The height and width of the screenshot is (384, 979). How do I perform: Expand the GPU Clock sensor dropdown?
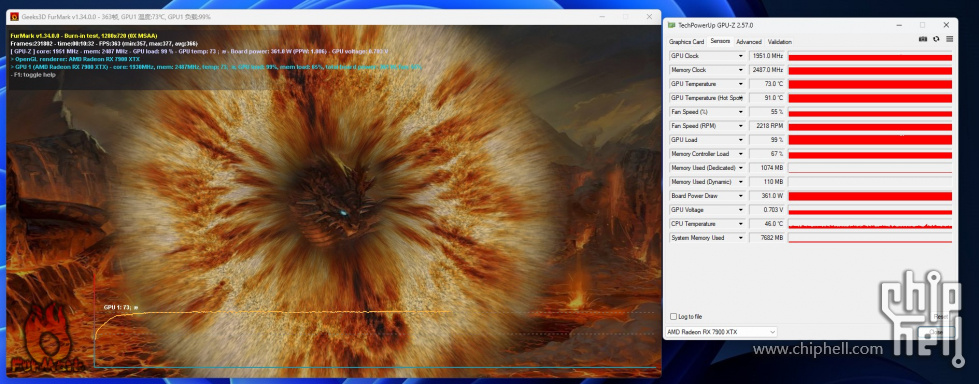741,56
